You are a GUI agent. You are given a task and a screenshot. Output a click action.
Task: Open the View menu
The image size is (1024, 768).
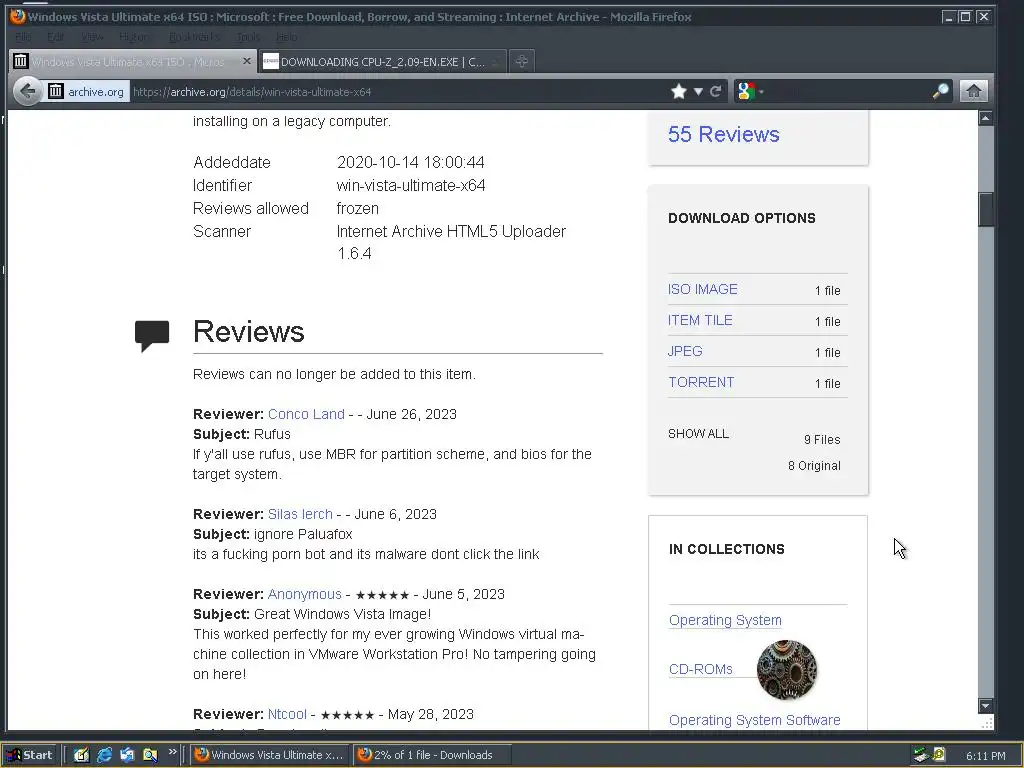92,37
